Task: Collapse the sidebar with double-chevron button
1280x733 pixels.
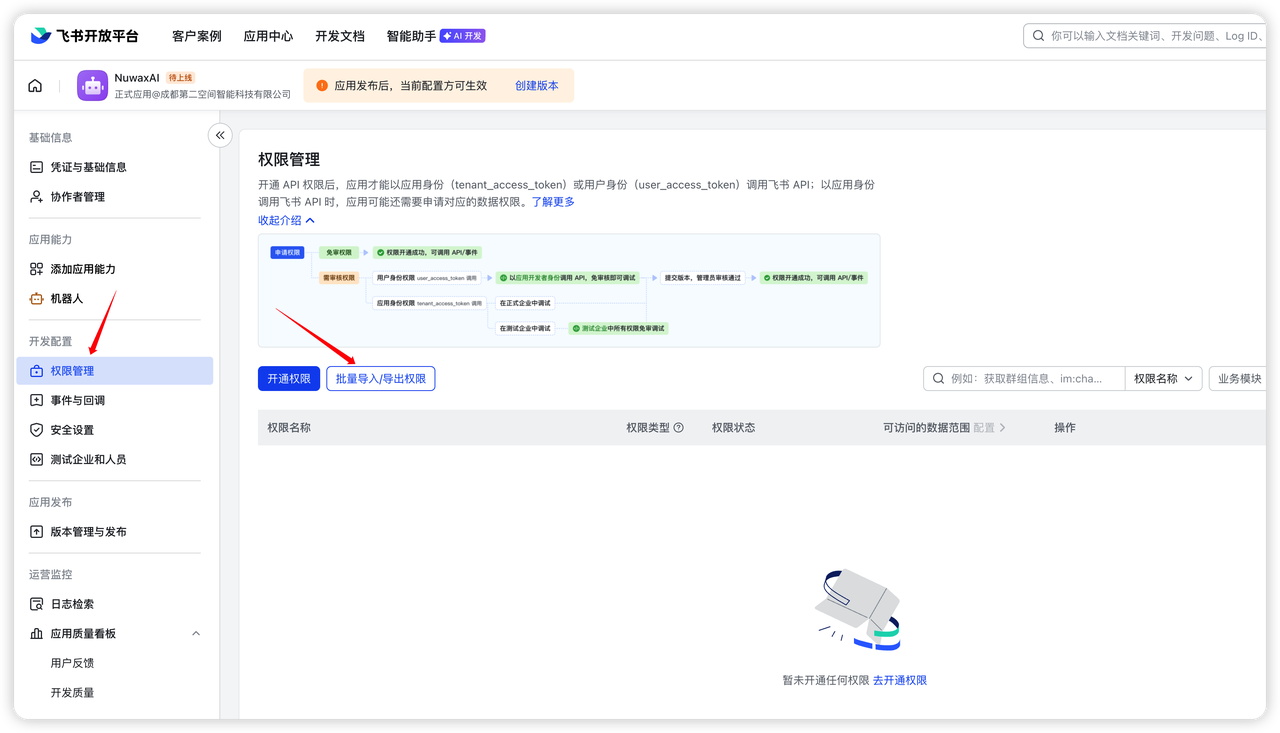Action: click(220, 135)
